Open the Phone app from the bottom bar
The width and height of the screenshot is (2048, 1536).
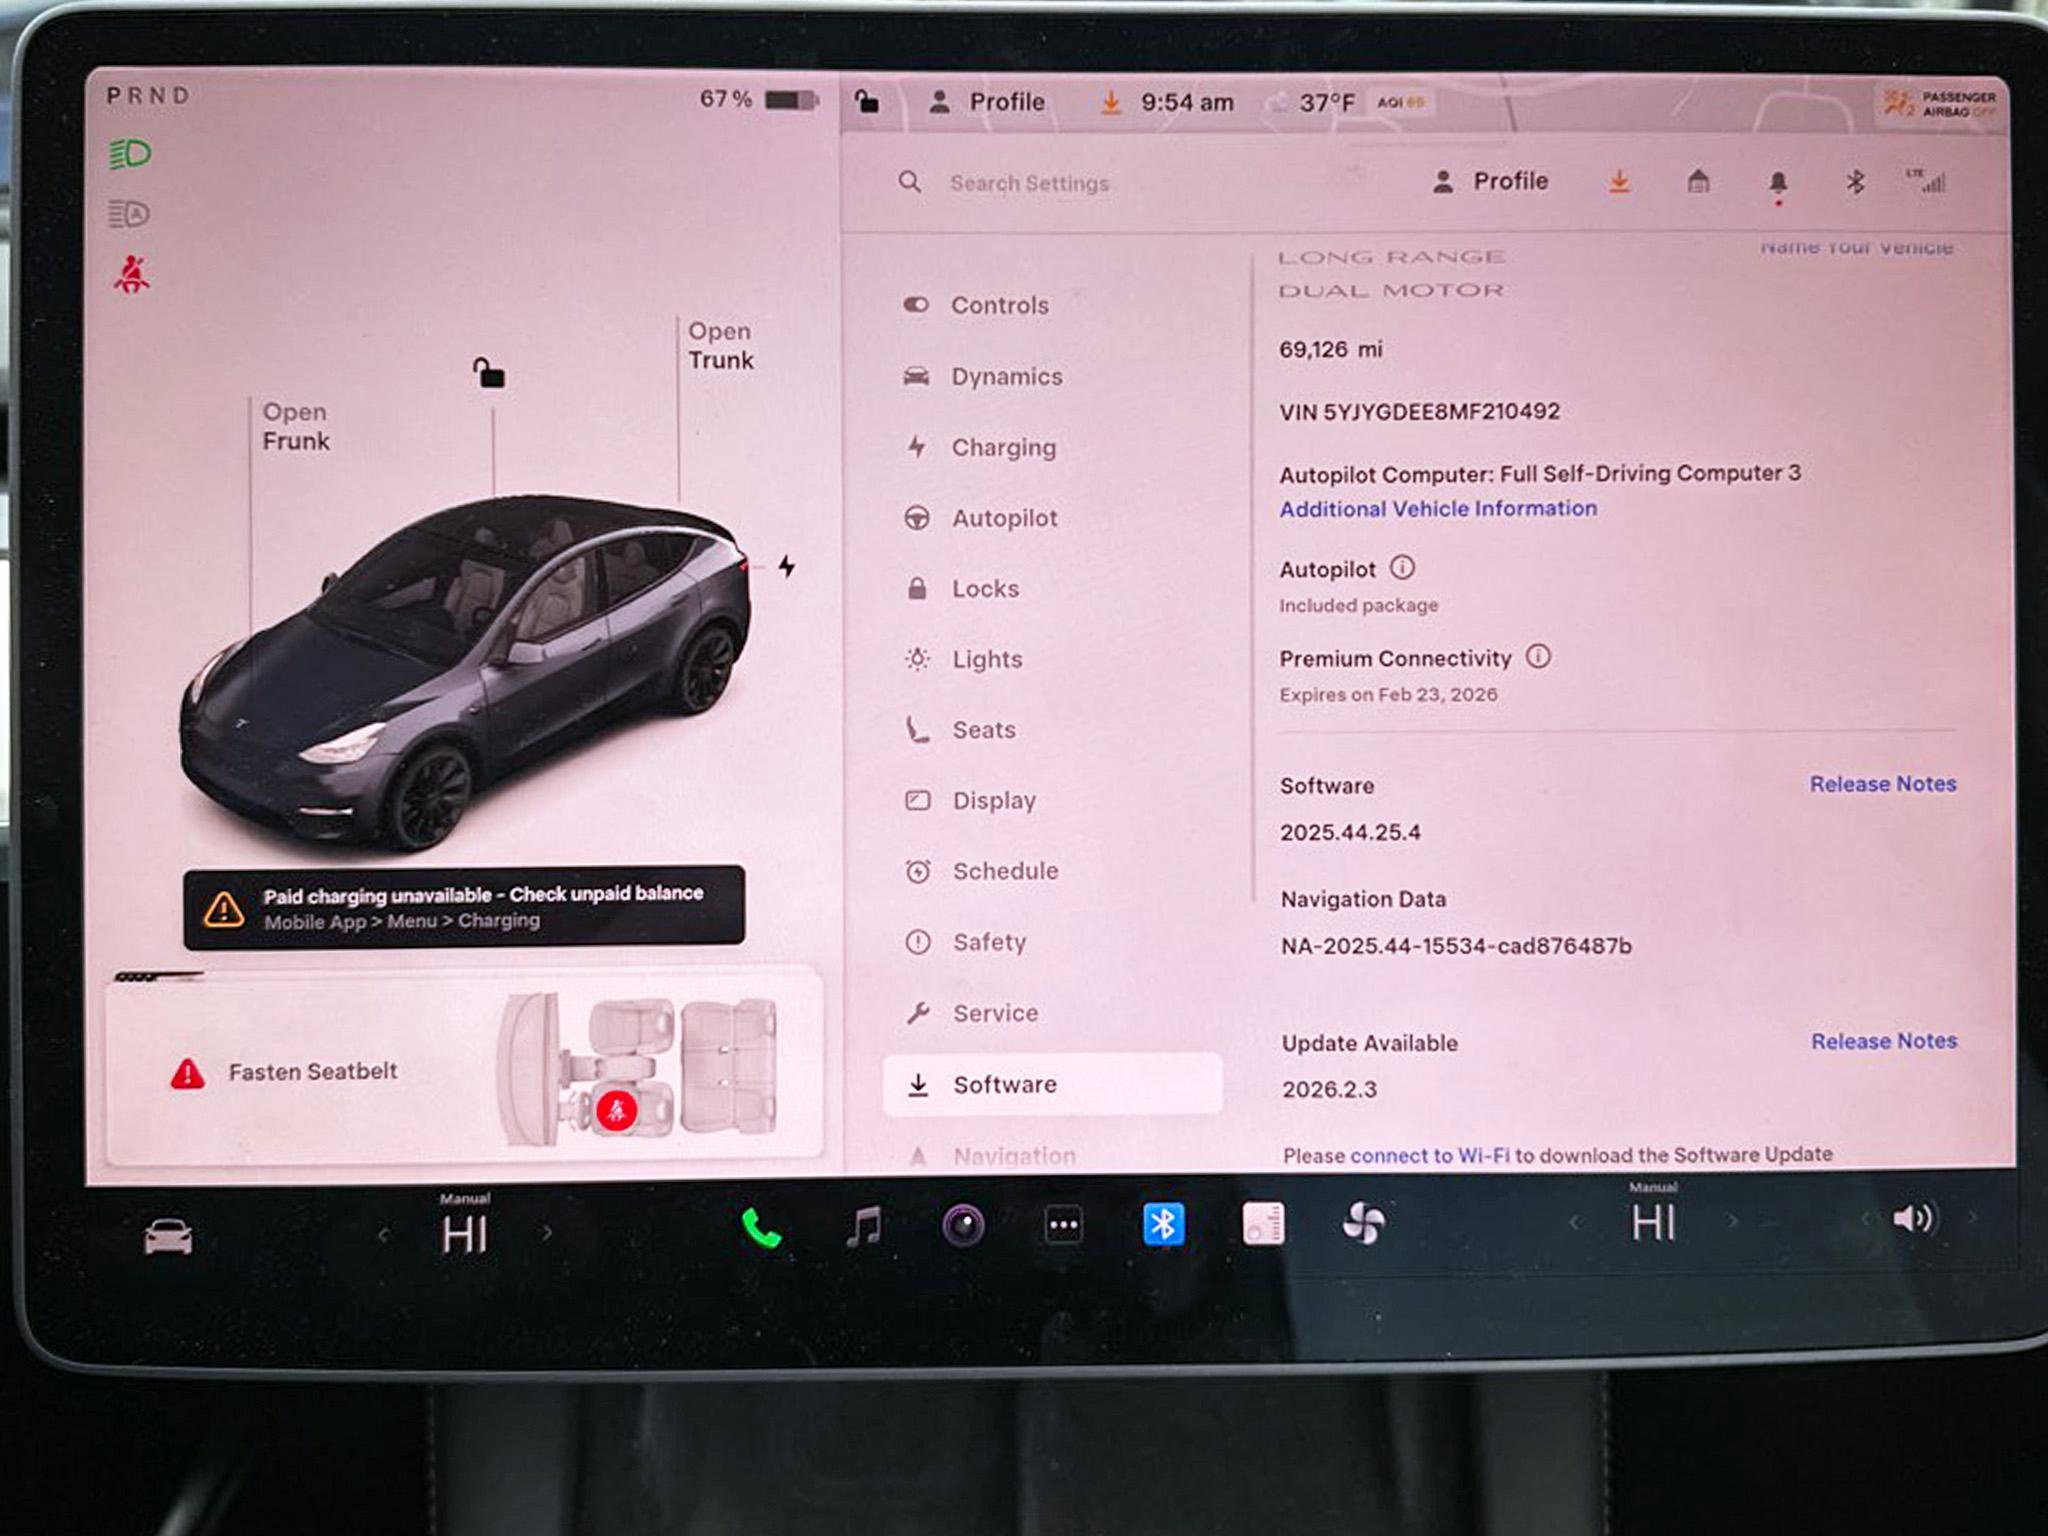(x=764, y=1222)
